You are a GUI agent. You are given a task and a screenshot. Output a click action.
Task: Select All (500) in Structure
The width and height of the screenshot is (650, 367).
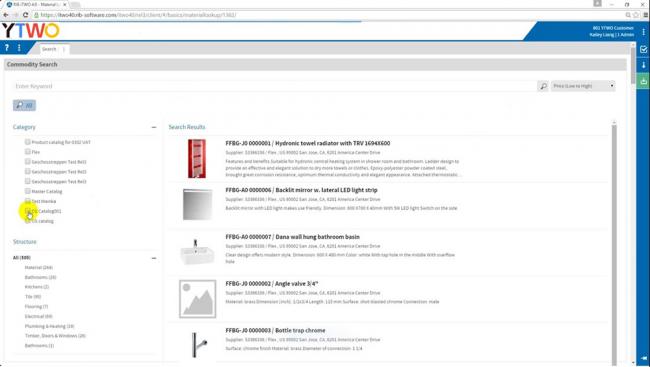pyautogui.click(x=22, y=258)
